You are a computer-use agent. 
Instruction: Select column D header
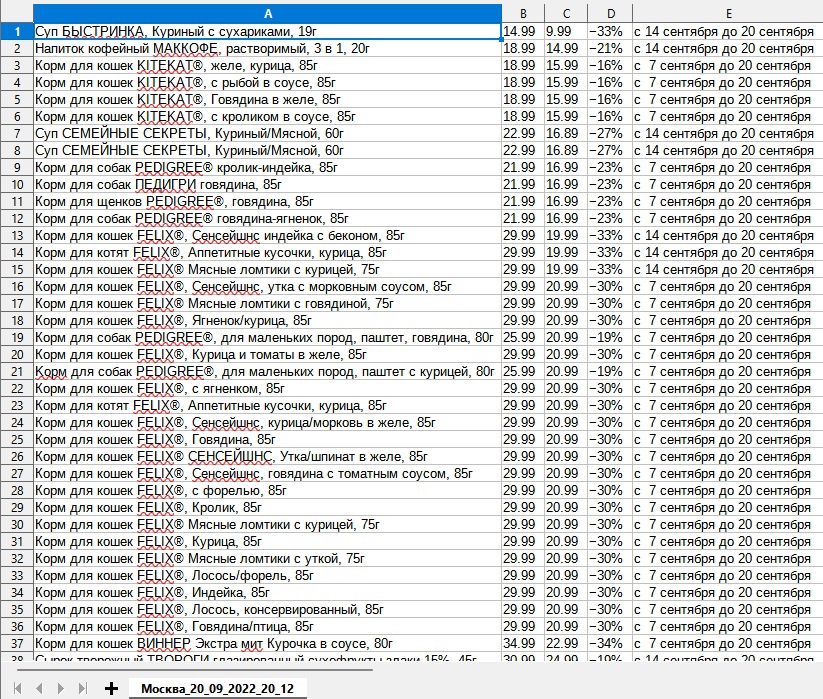(610, 14)
